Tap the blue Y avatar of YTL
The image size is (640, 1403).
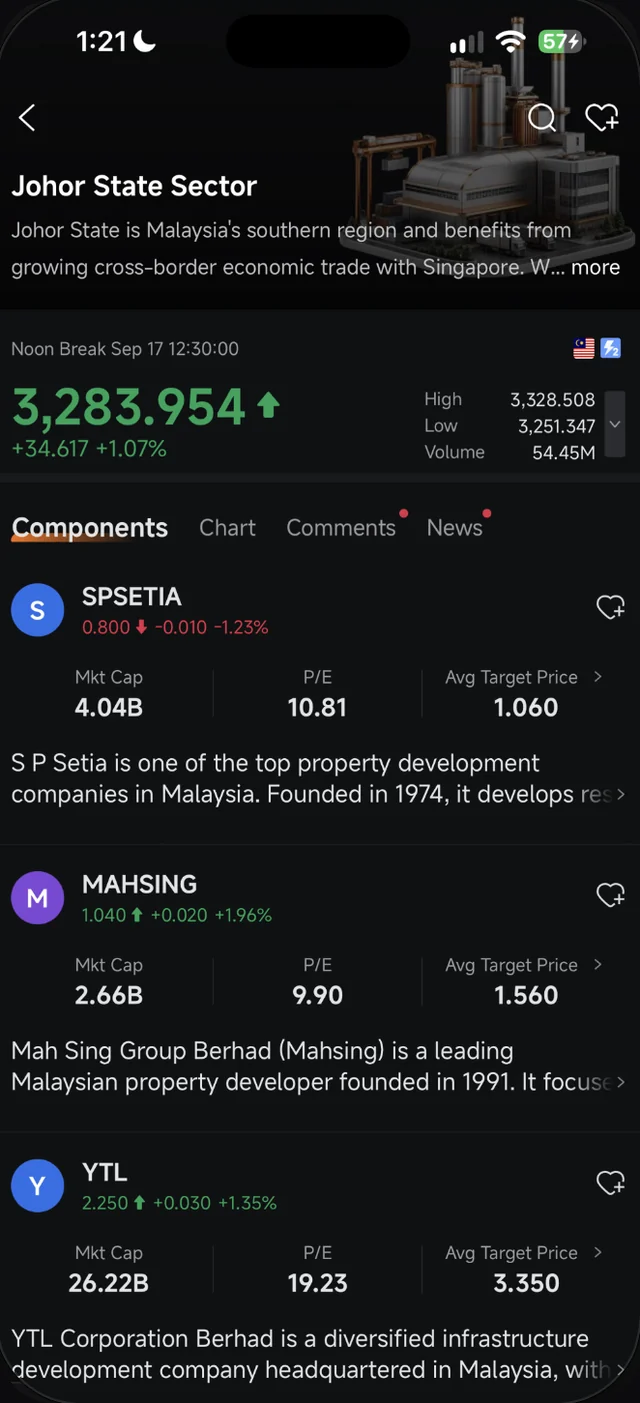coord(37,1186)
